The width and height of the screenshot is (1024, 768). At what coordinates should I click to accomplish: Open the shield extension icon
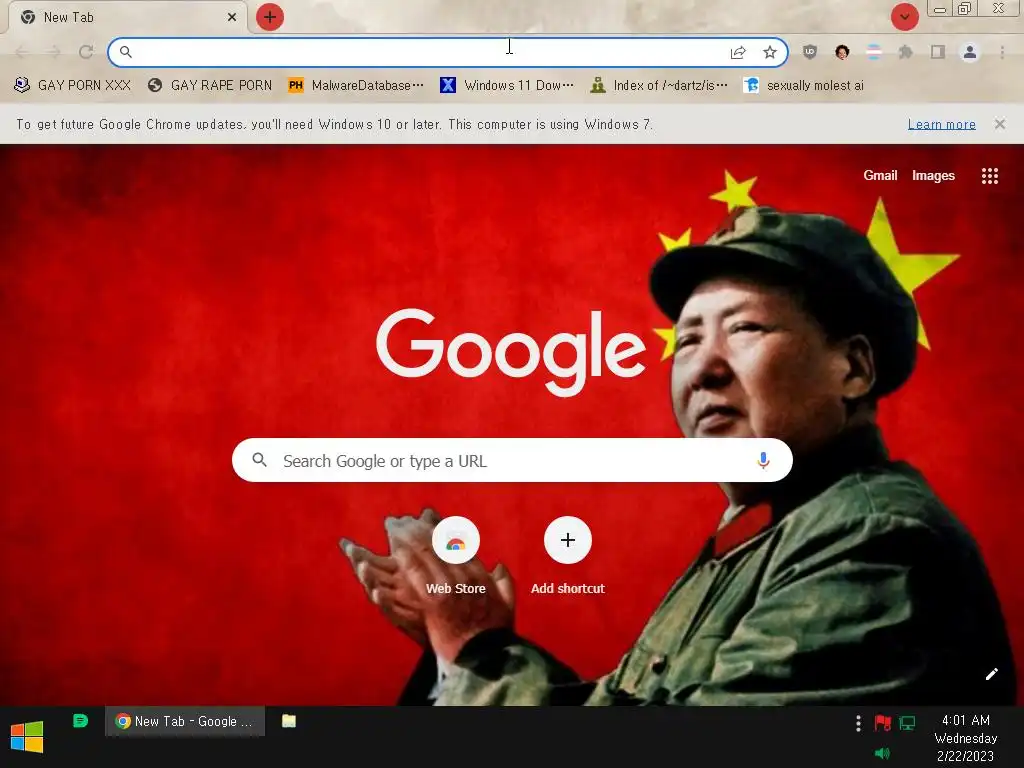tap(810, 52)
